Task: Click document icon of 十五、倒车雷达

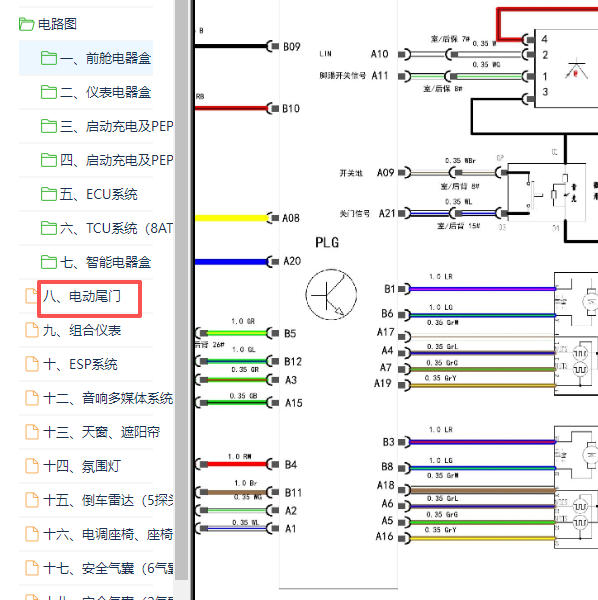Action: [x=32, y=500]
